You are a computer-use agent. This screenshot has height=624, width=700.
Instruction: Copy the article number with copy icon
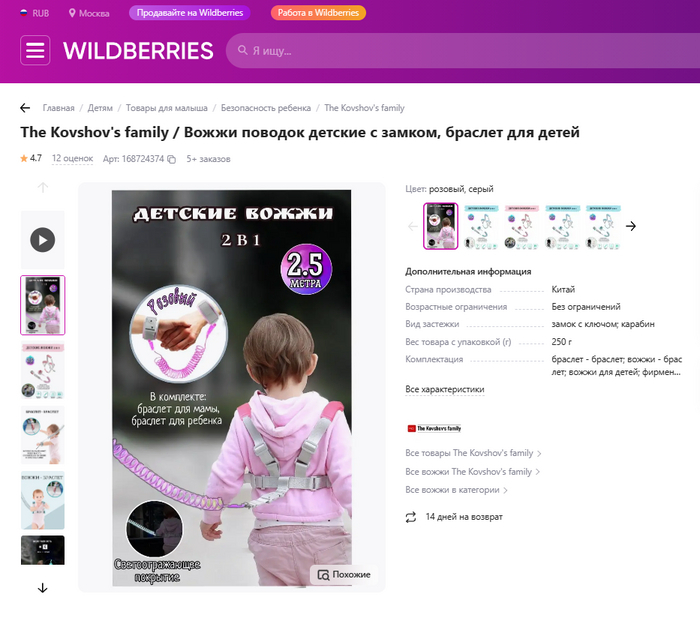(x=171, y=159)
